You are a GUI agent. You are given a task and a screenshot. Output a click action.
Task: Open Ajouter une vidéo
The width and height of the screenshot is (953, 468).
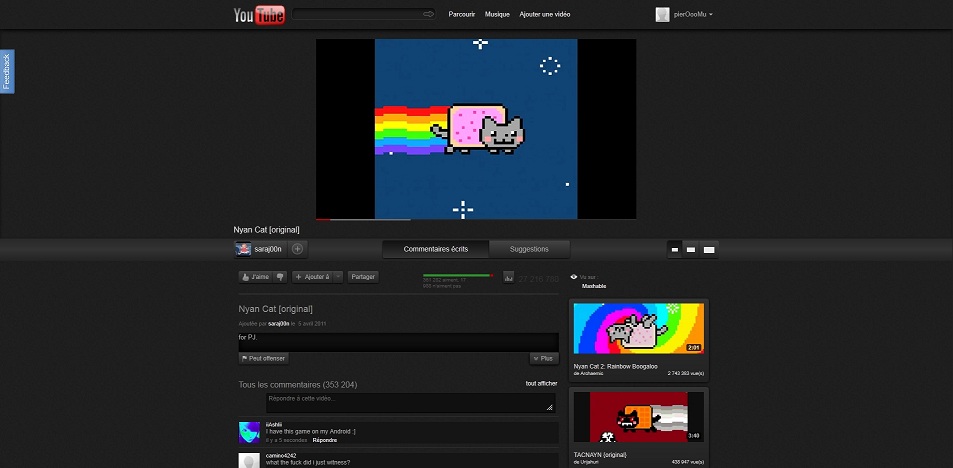(545, 14)
